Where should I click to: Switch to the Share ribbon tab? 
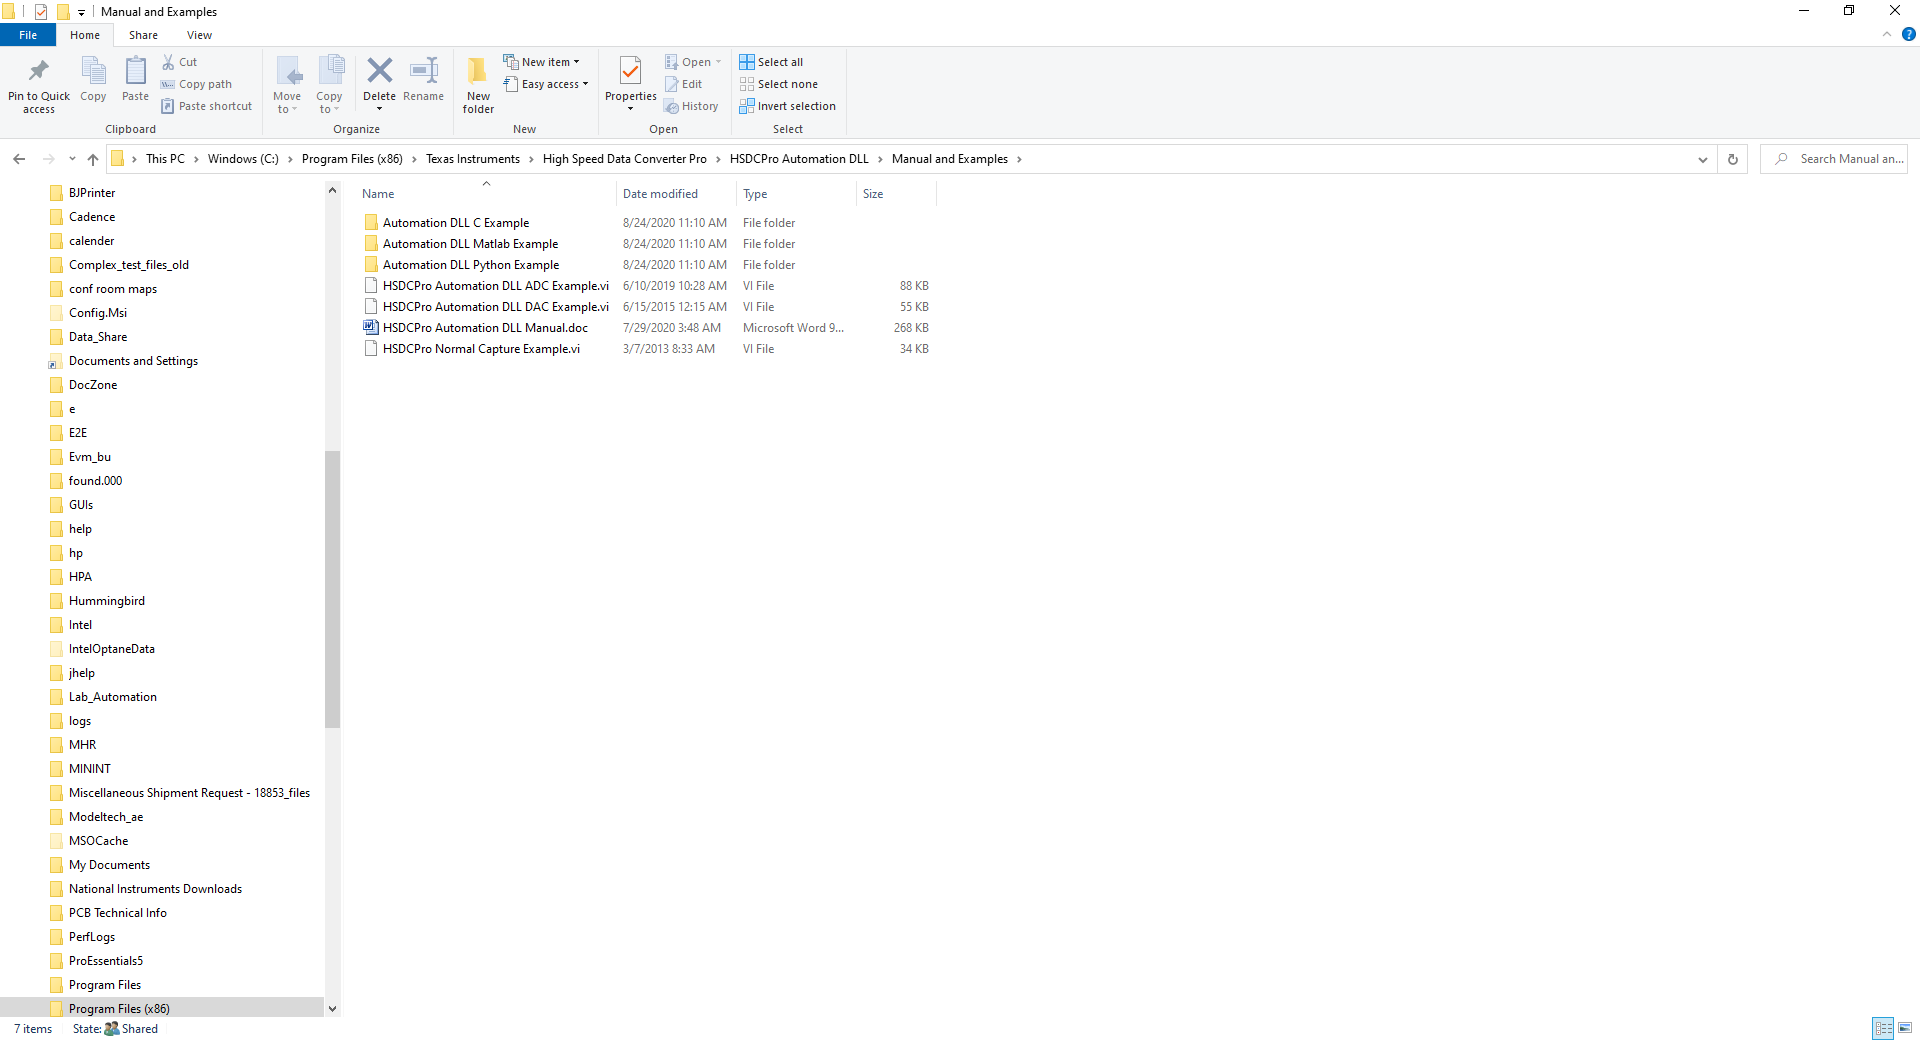143,35
